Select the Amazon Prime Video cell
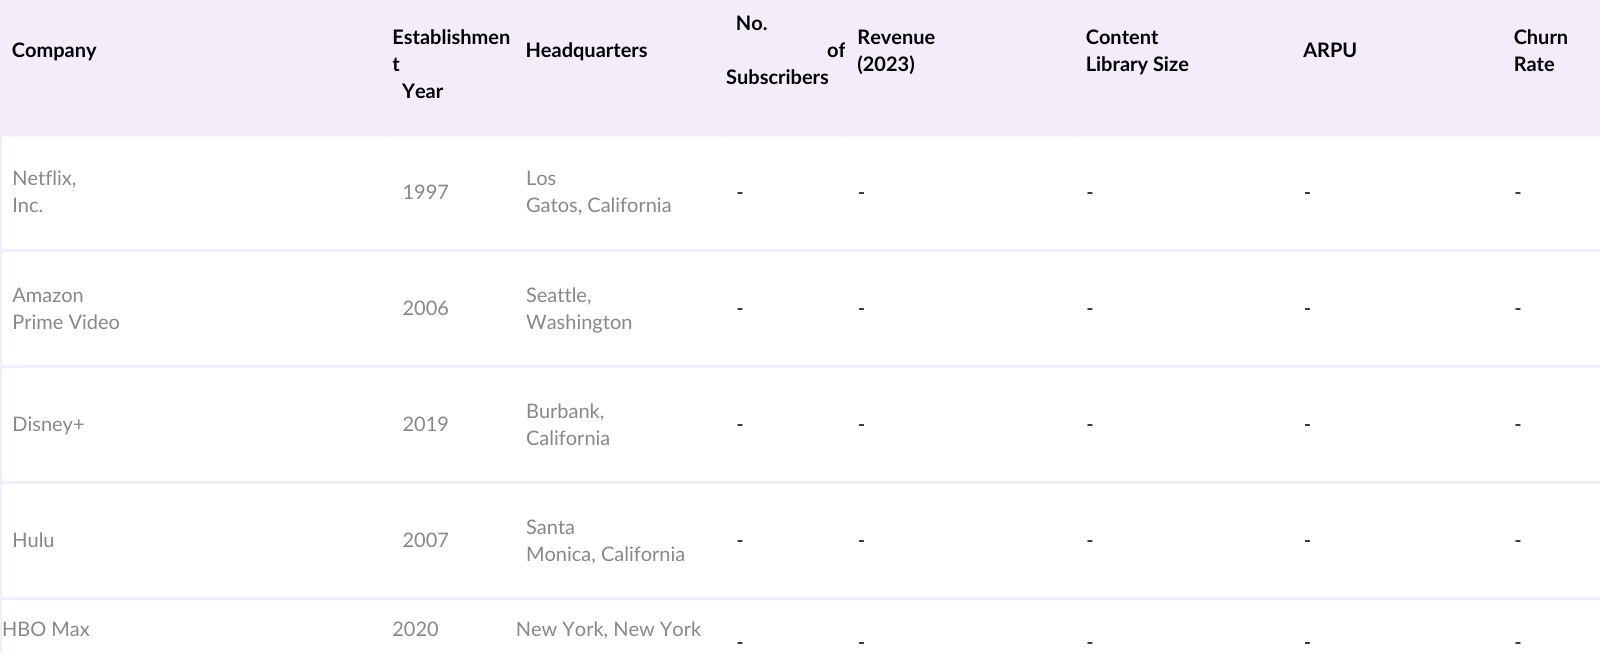 click(66, 308)
